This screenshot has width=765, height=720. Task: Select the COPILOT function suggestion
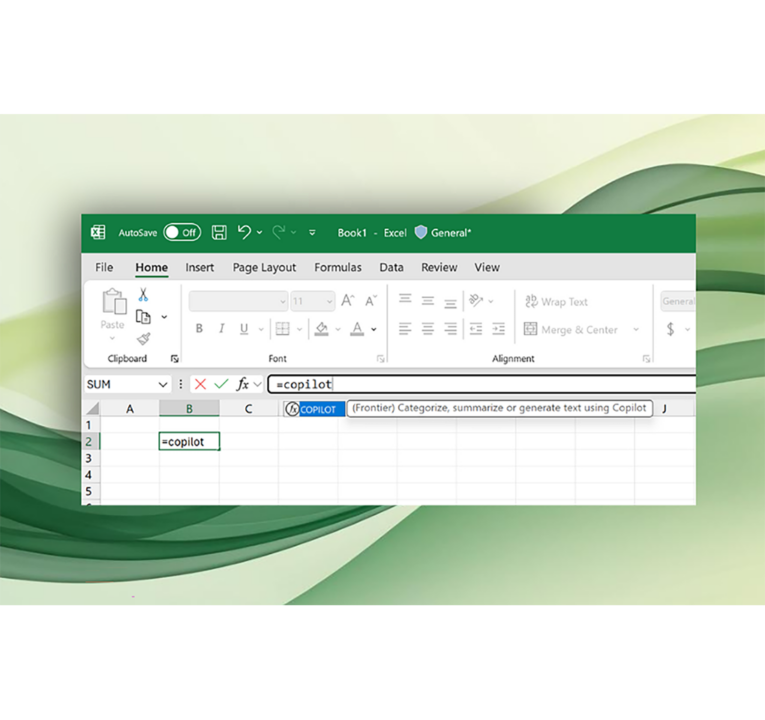point(314,409)
